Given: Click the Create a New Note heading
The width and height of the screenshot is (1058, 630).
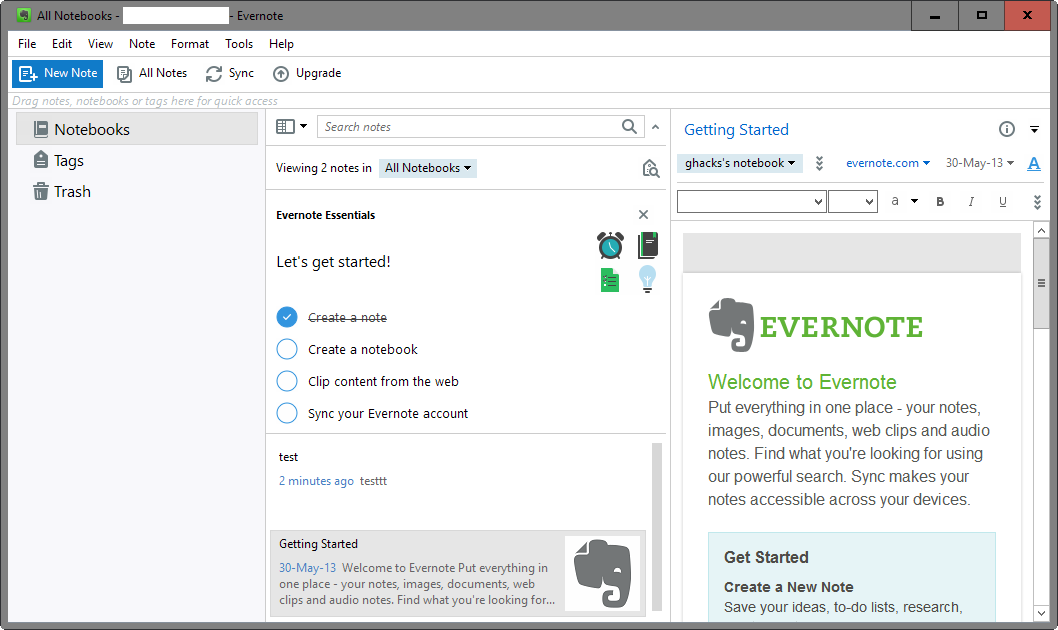Looking at the screenshot, I should [x=788, y=587].
